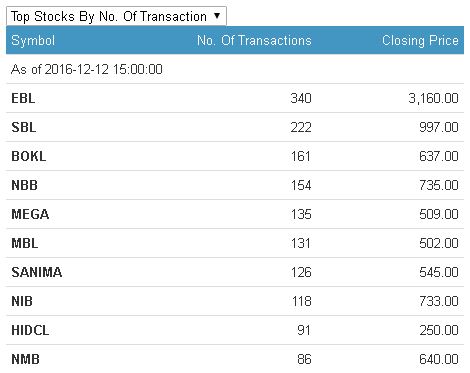Viewport: 470px width, 373px height.
Task: Open the NIB stock symbol
Action: coord(22,301)
